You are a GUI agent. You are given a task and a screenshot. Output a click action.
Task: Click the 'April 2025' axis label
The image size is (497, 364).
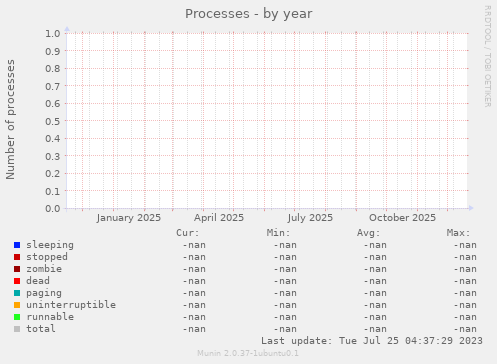[219, 218]
